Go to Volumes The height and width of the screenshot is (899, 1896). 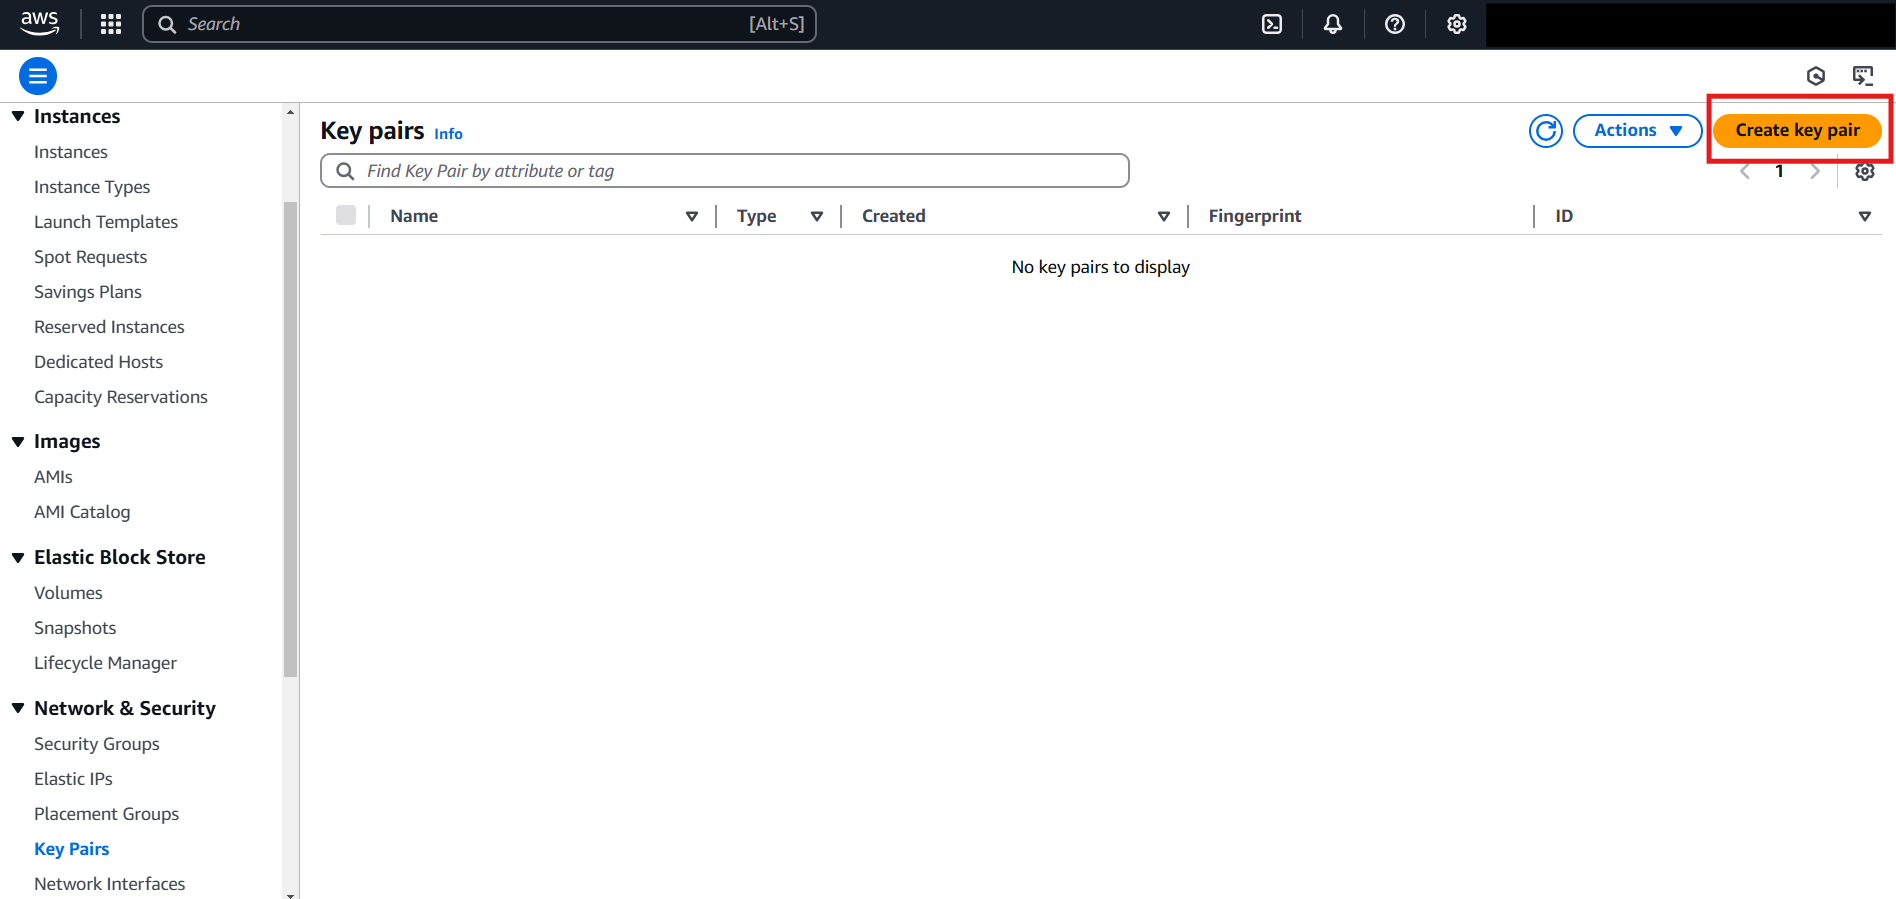point(68,593)
